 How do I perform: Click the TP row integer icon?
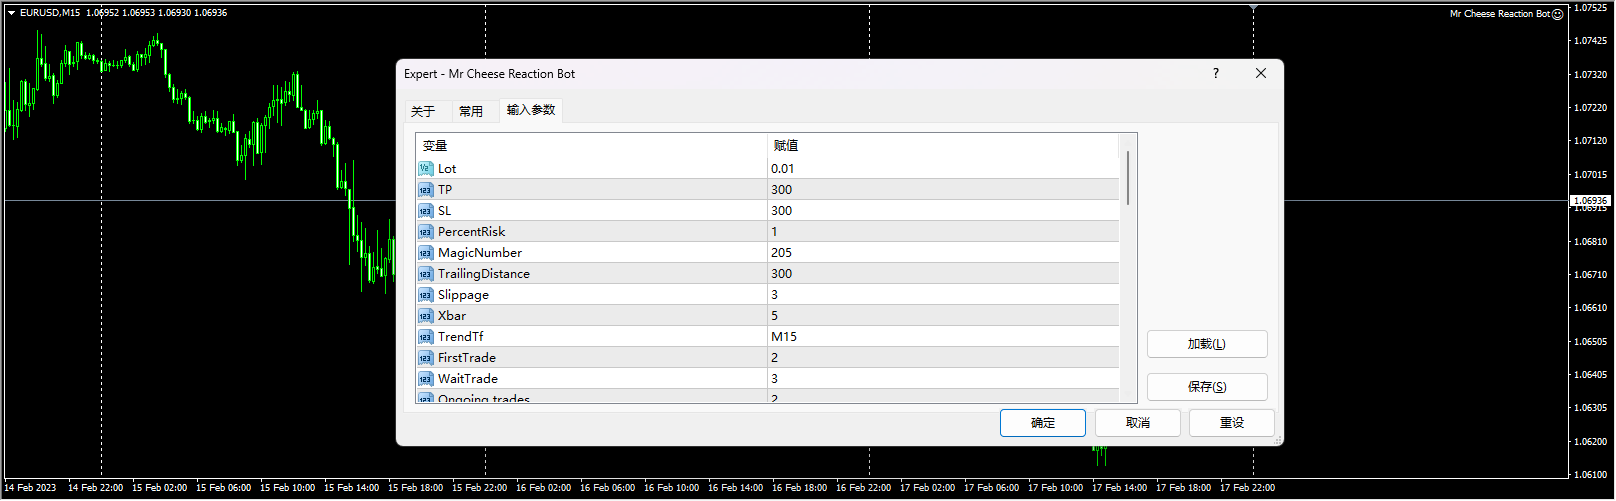tap(425, 190)
